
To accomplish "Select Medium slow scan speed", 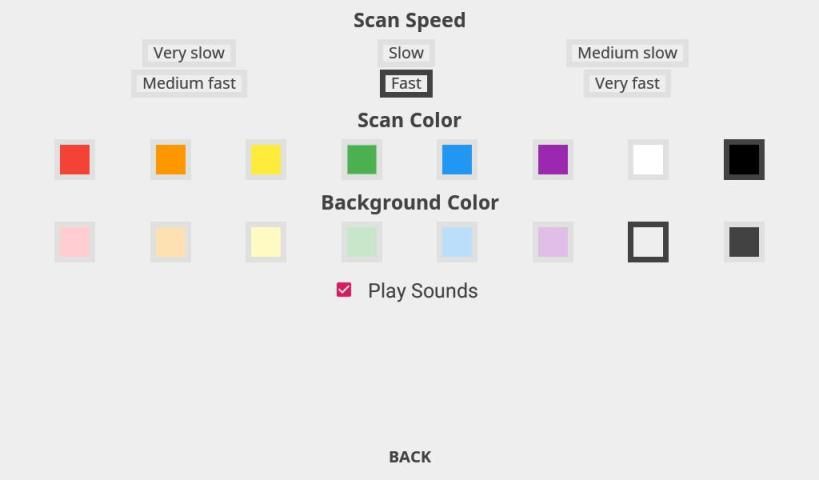I will (627, 53).
